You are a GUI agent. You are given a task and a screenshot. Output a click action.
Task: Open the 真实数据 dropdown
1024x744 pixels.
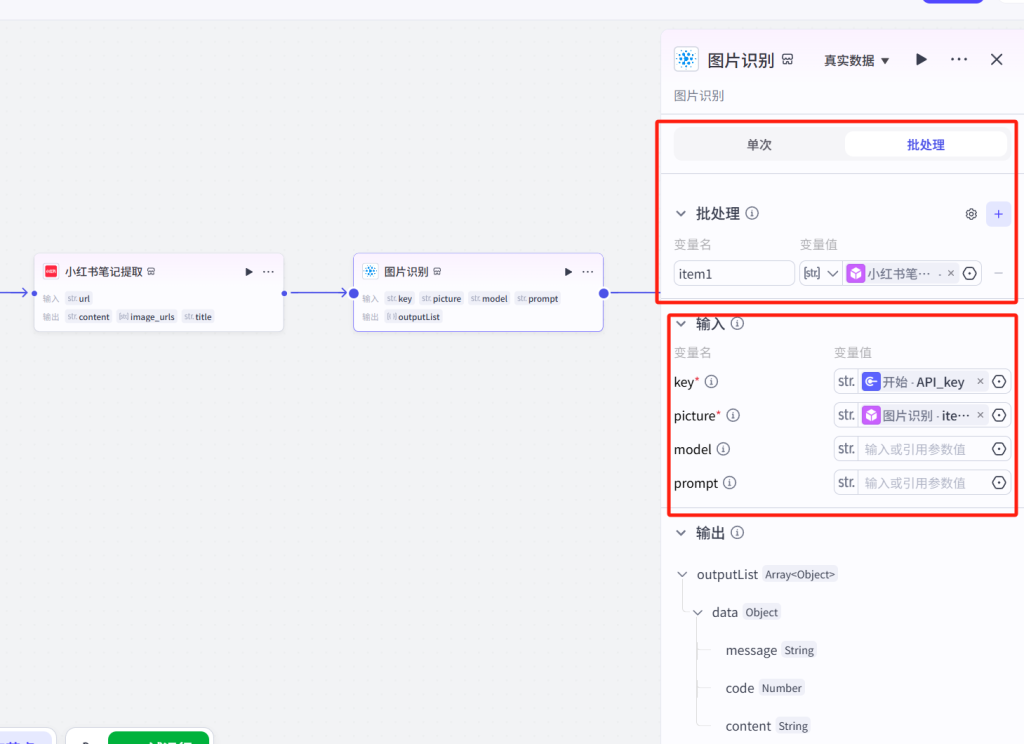pos(856,60)
